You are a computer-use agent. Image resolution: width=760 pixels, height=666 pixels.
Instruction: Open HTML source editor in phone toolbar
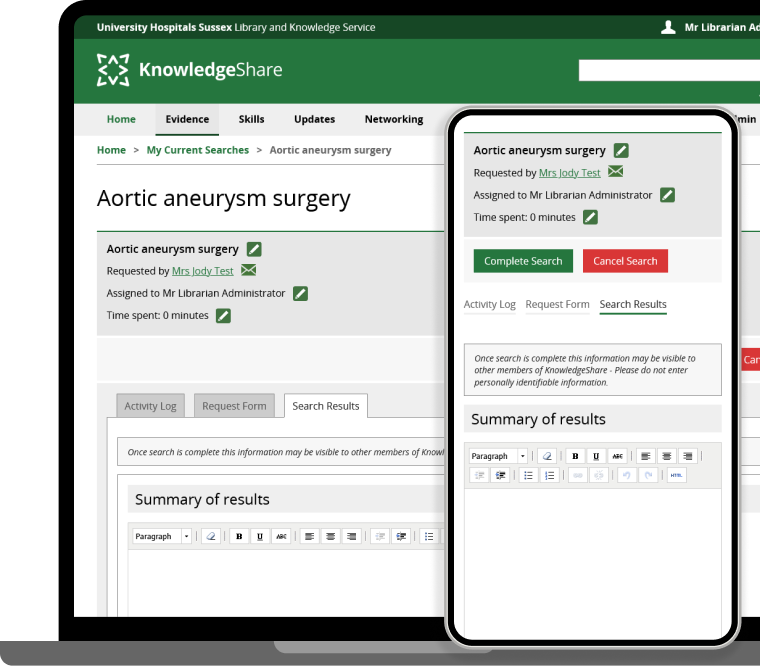(x=676, y=476)
